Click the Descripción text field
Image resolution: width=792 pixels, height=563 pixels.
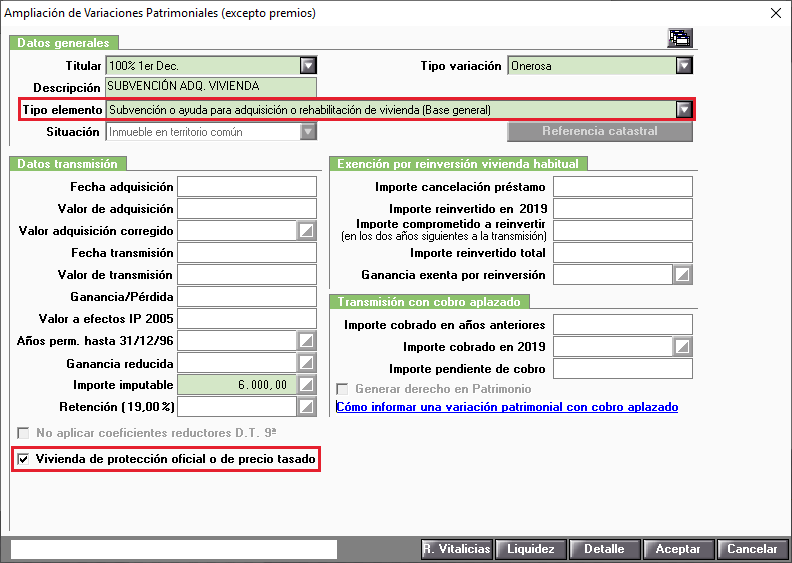pos(211,87)
